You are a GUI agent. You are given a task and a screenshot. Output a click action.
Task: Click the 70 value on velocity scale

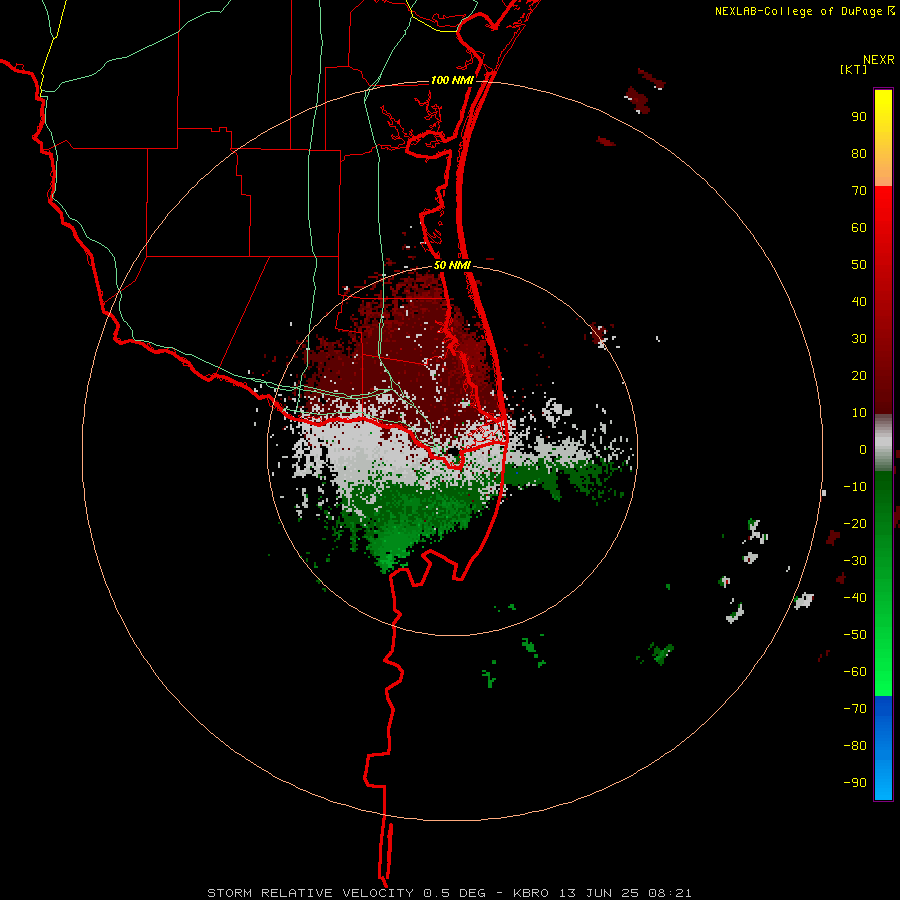859,191
